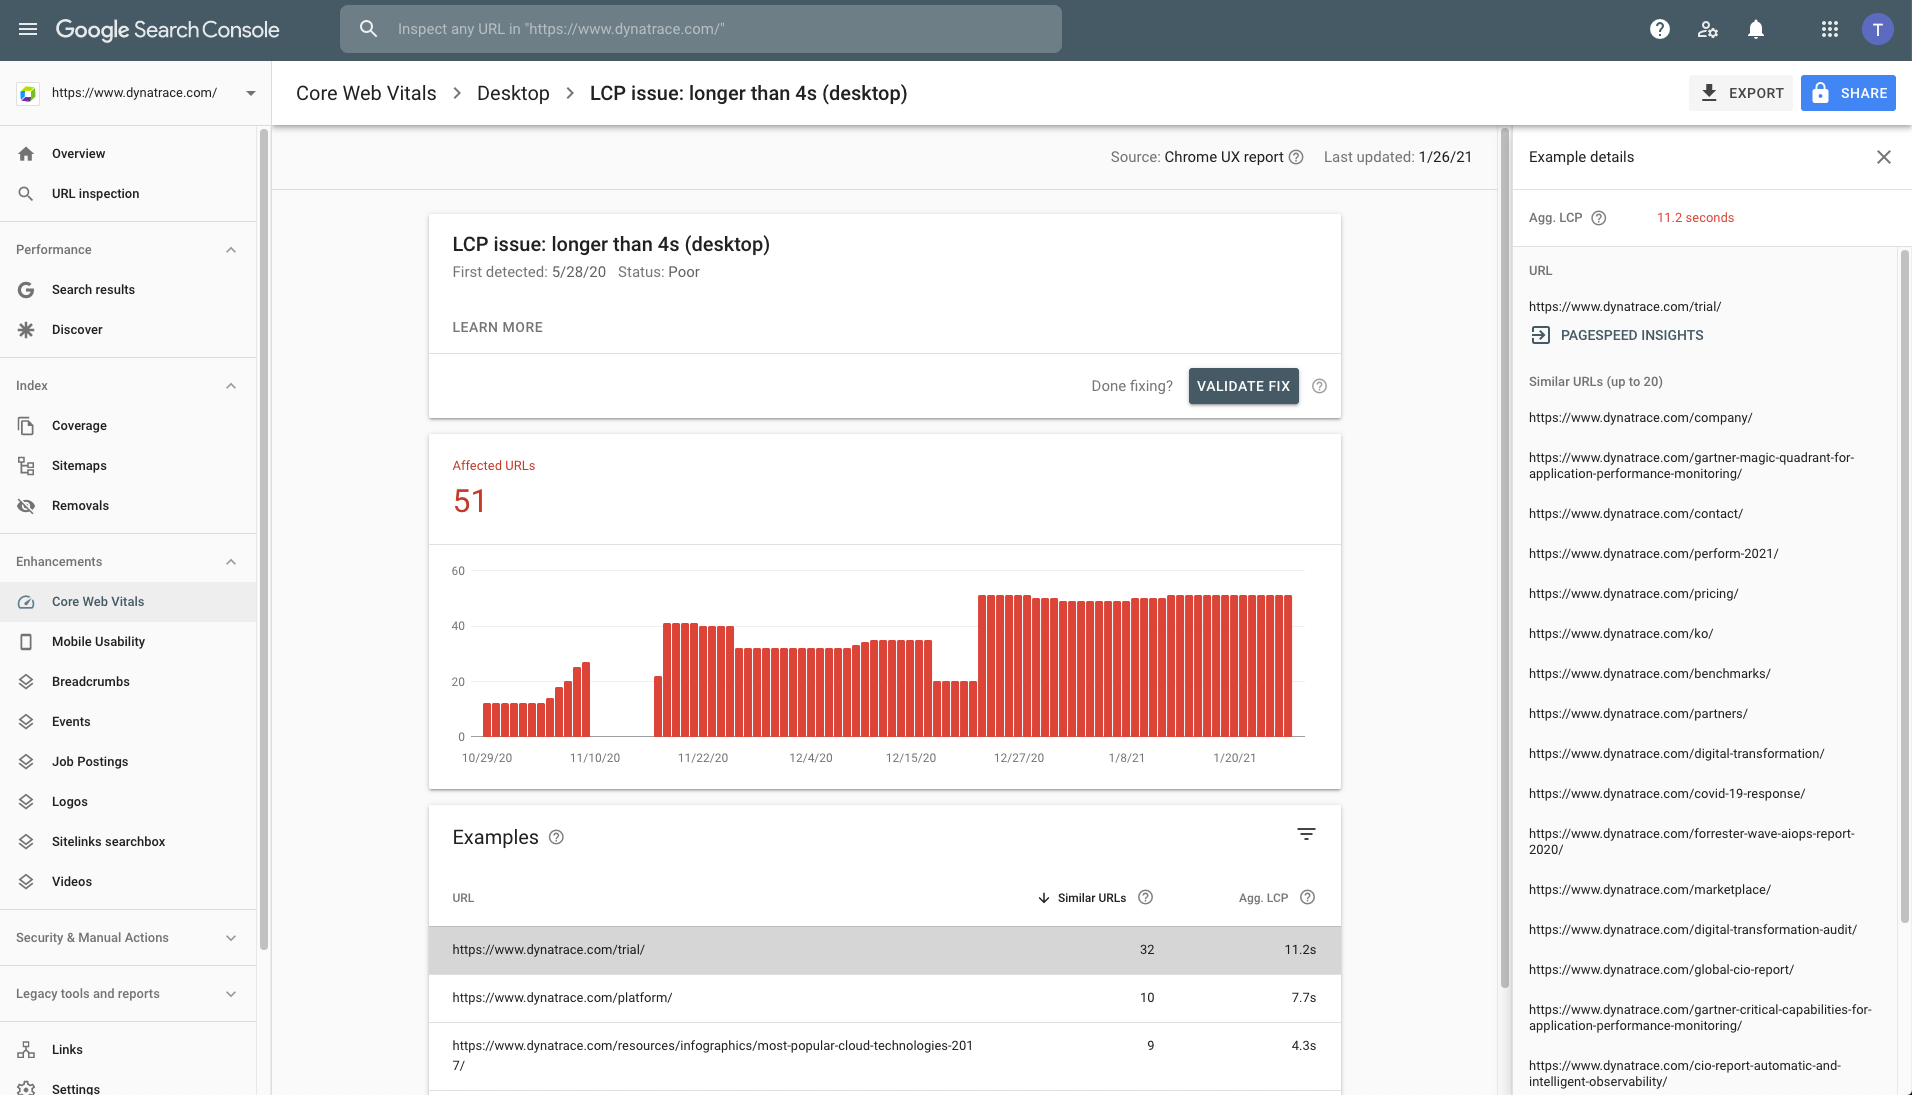Open the Google apps grid
Viewport: 1912px width, 1095px height.
point(1830,29)
